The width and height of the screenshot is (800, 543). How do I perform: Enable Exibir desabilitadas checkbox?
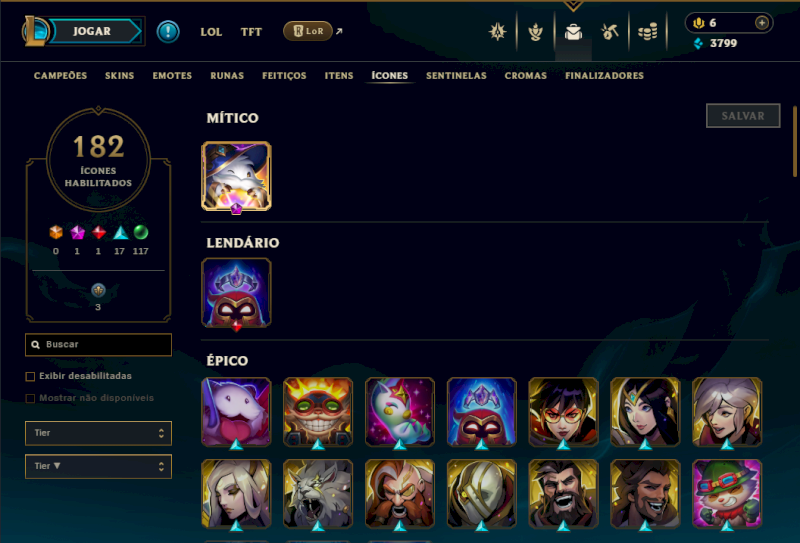coord(30,377)
